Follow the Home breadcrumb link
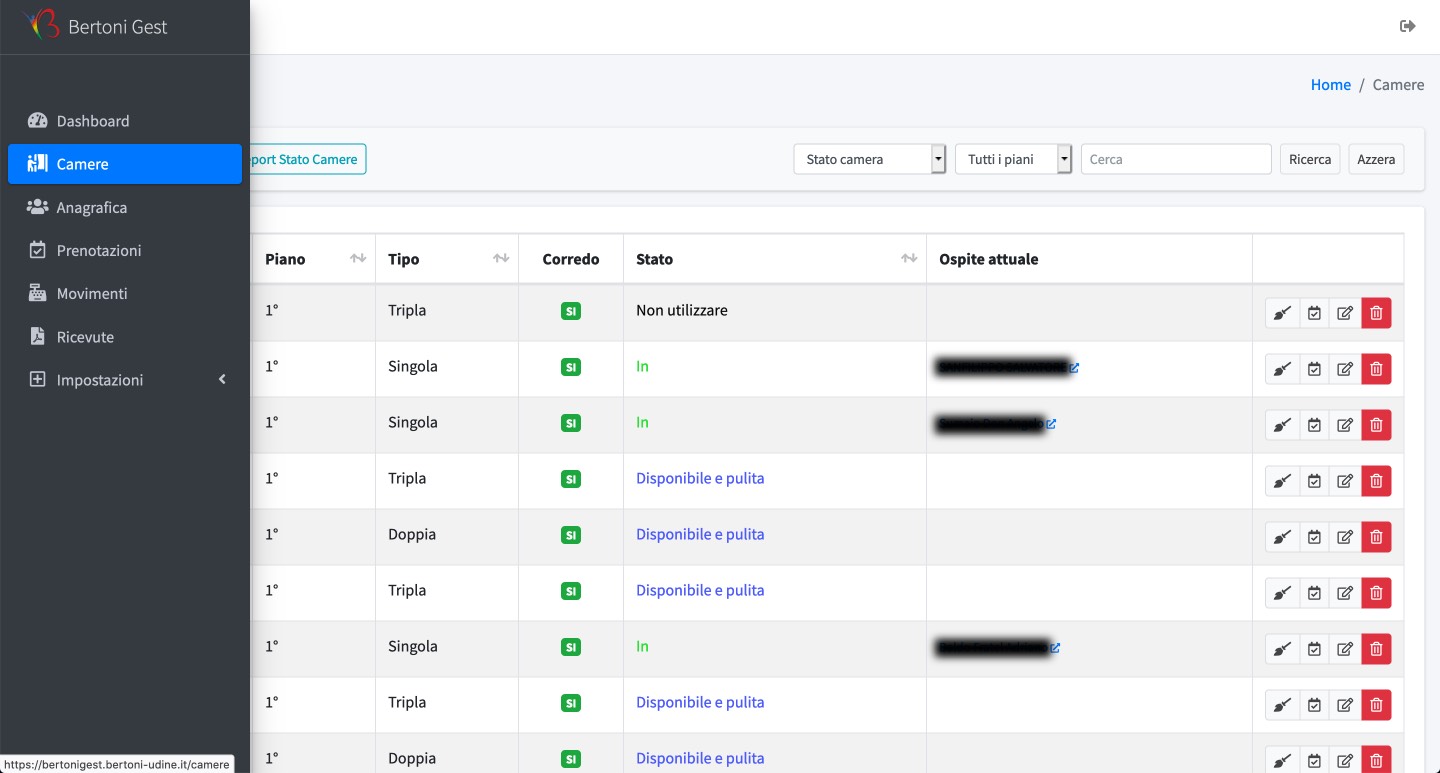Screen dimensions: 1440x773 (1331, 85)
